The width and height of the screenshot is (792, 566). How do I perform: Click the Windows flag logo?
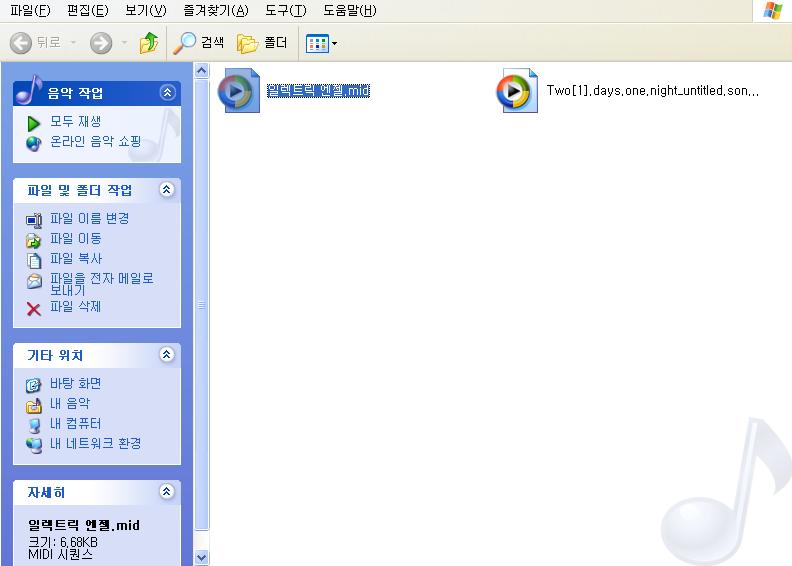pyautogui.click(x=773, y=10)
